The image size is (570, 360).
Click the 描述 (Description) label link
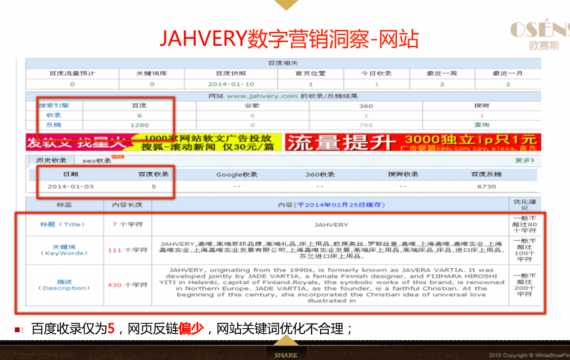[64, 285]
